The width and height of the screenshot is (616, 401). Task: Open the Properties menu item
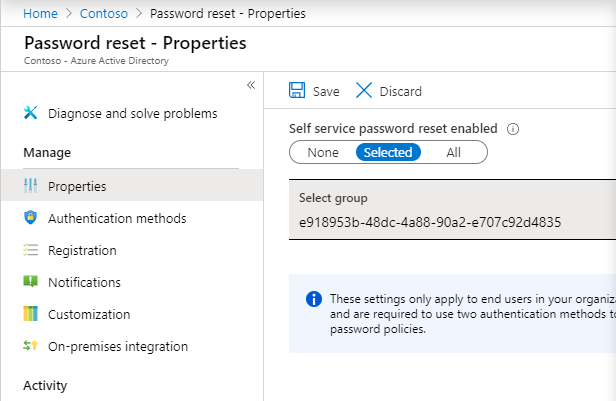coord(77,186)
